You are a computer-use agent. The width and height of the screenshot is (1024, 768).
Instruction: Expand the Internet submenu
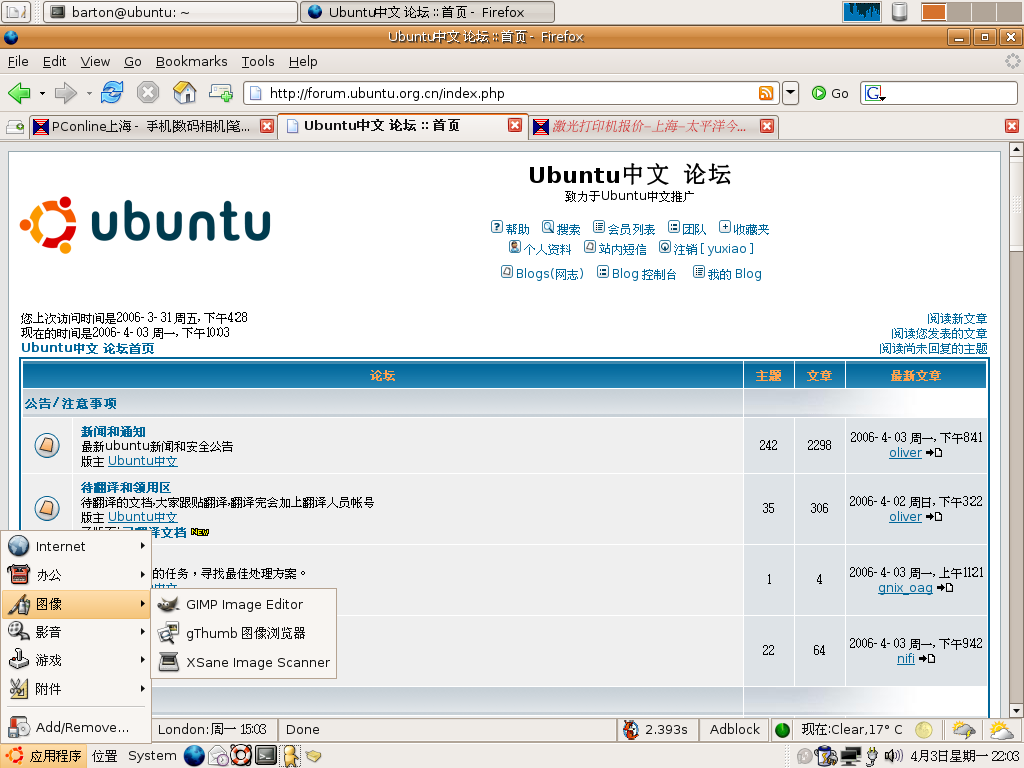pos(76,546)
